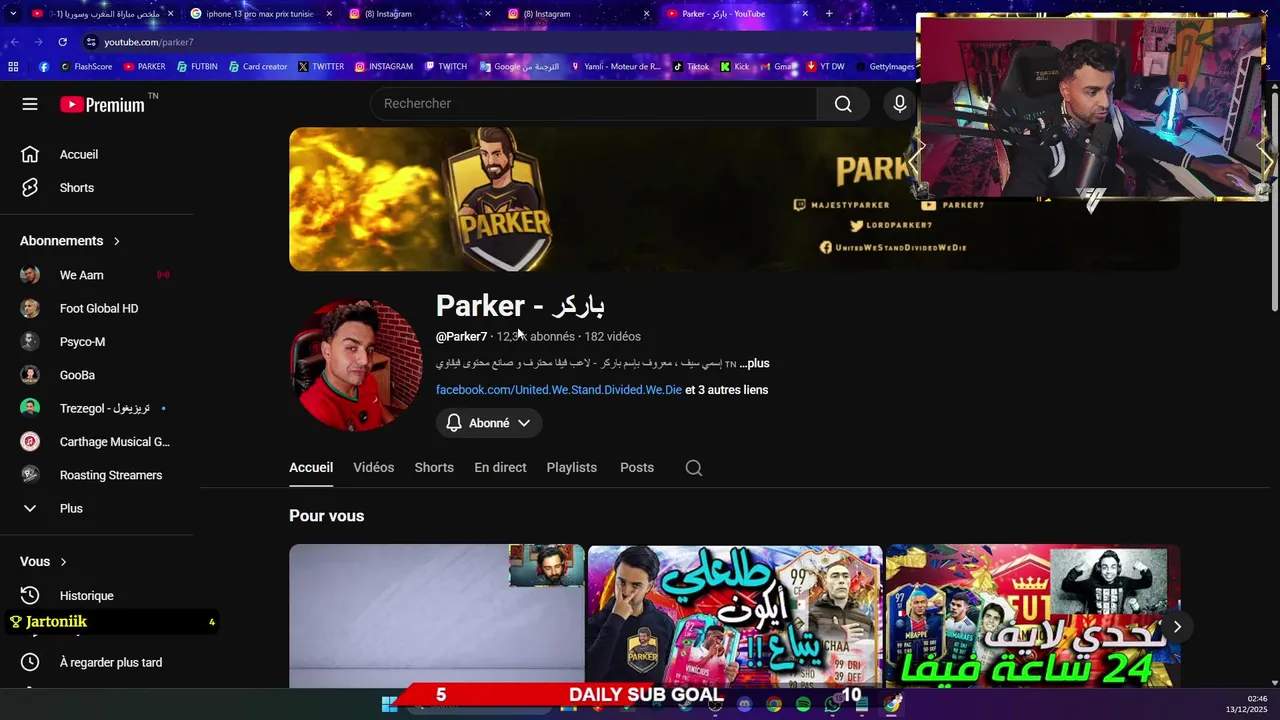Open the facebook.com United.We.Stand link

[x=558, y=390]
